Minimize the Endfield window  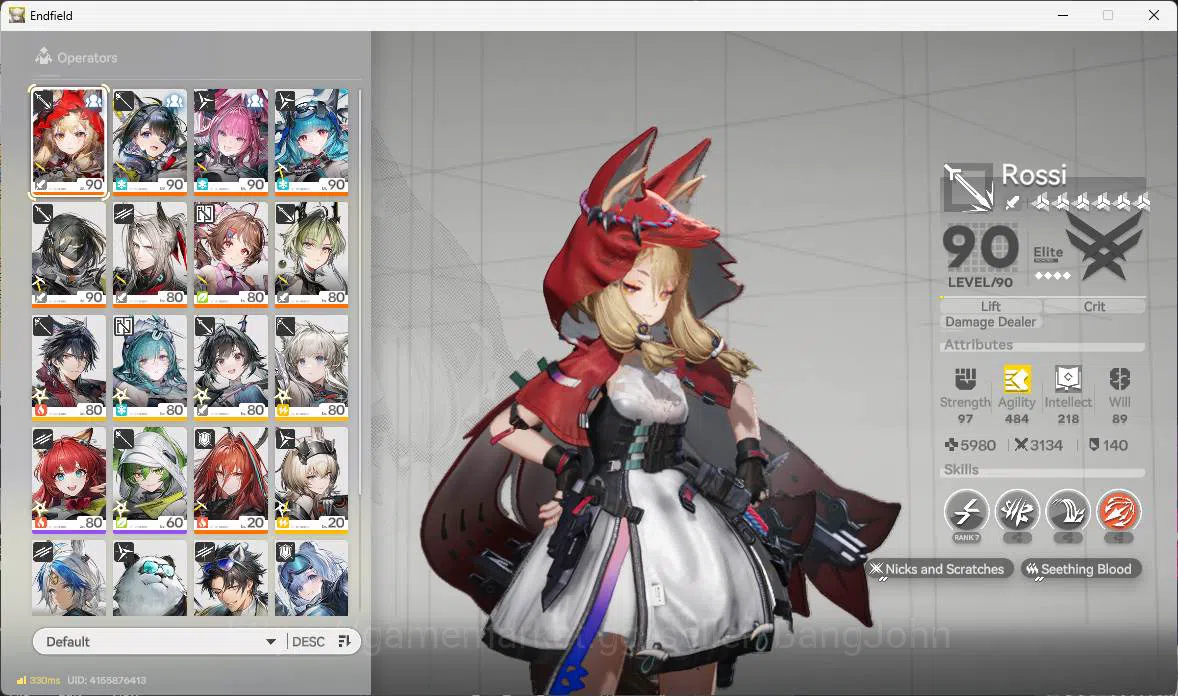(x=1063, y=15)
